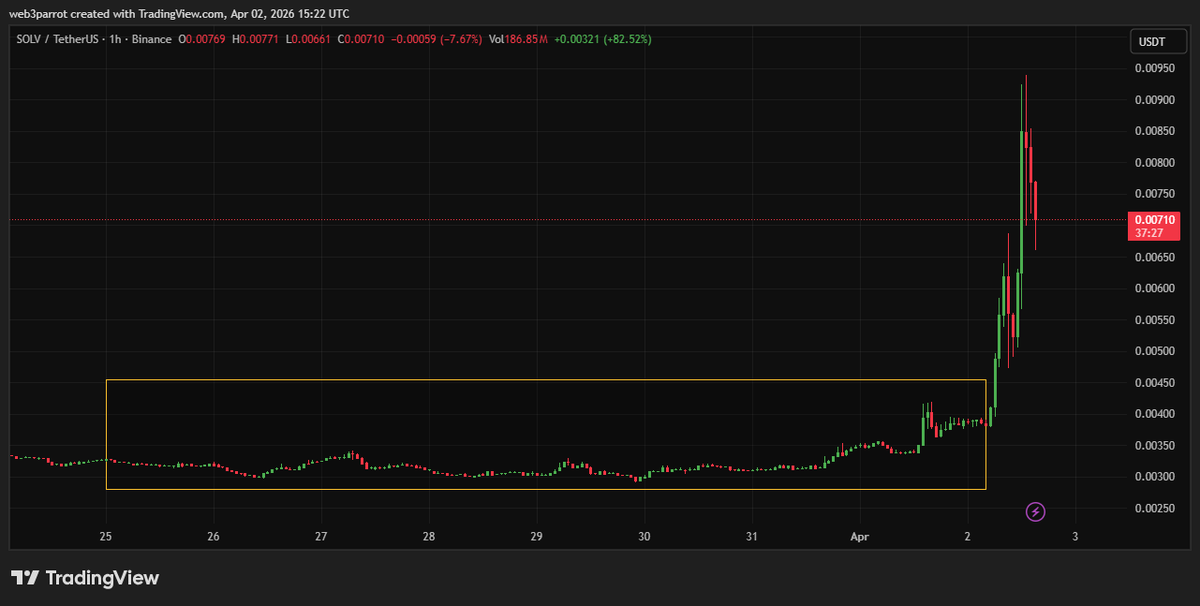Click the 0.00450 price axis label
1200x606 pixels.
click(1156, 383)
